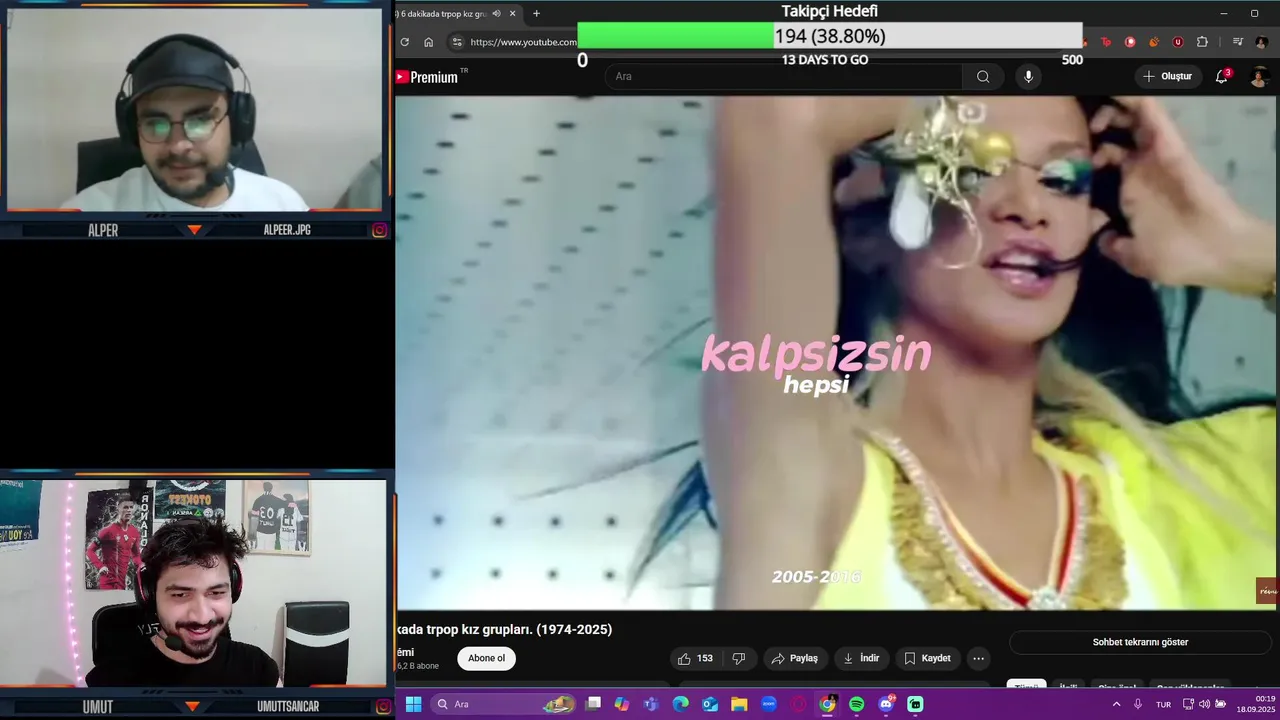Image resolution: width=1280 pixels, height=720 pixels.
Task: Open File Explorer from the taskbar
Action: 739,704
